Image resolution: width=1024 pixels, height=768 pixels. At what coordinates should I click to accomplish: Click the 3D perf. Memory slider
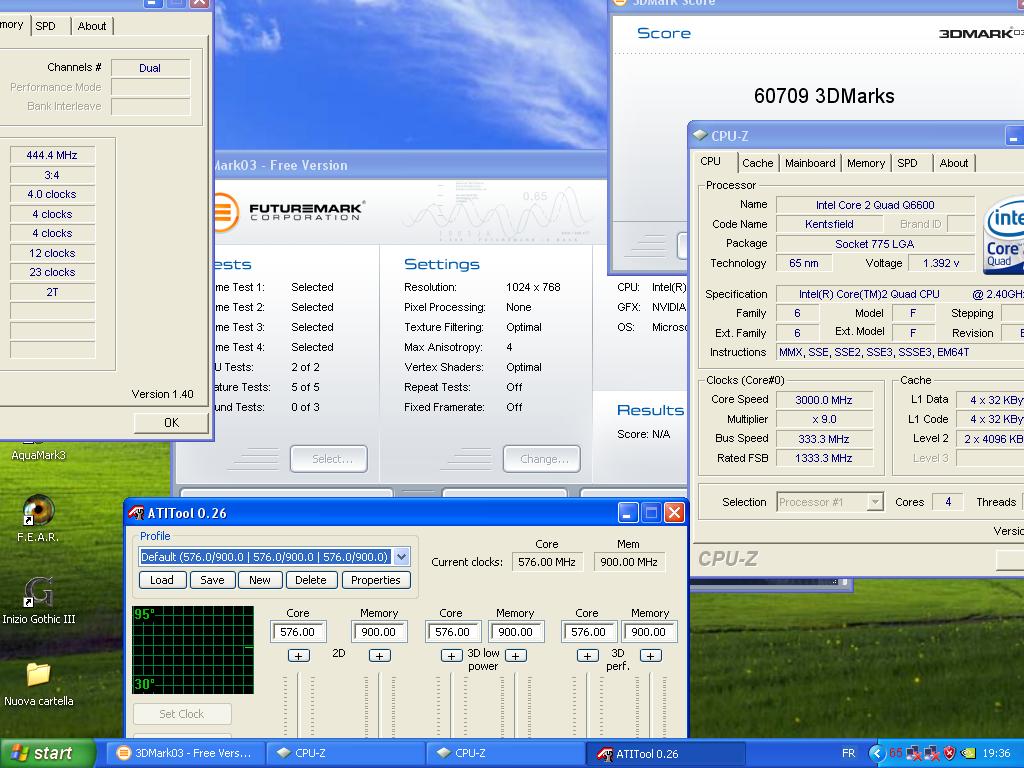click(x=650, y=707)
